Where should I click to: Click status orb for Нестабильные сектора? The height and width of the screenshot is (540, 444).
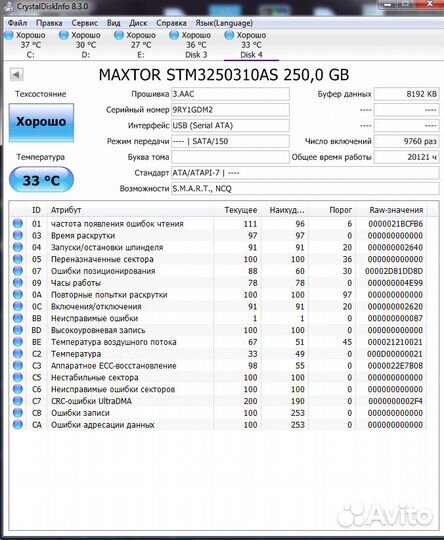[x=18, y=377]
